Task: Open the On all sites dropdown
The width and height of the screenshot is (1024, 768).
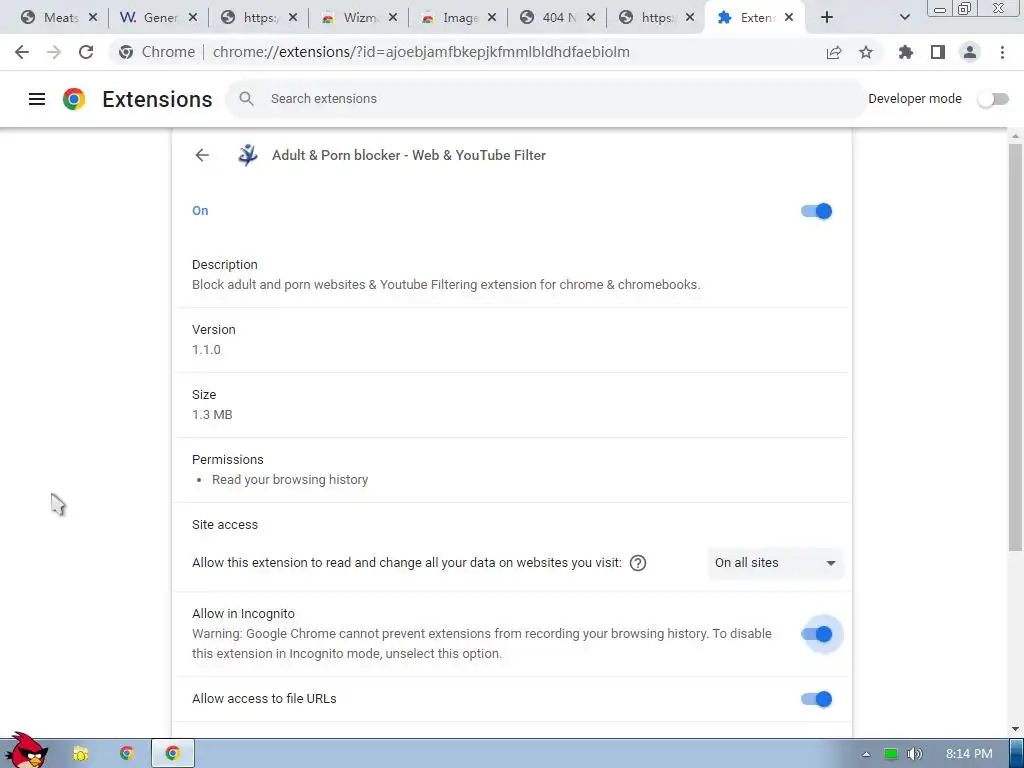Action: (775, 563)
